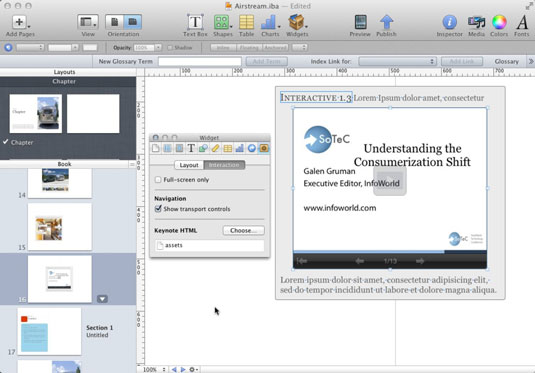Click widget rewind-to-start control
The image size is (535, 373).
tap(302, 261)
